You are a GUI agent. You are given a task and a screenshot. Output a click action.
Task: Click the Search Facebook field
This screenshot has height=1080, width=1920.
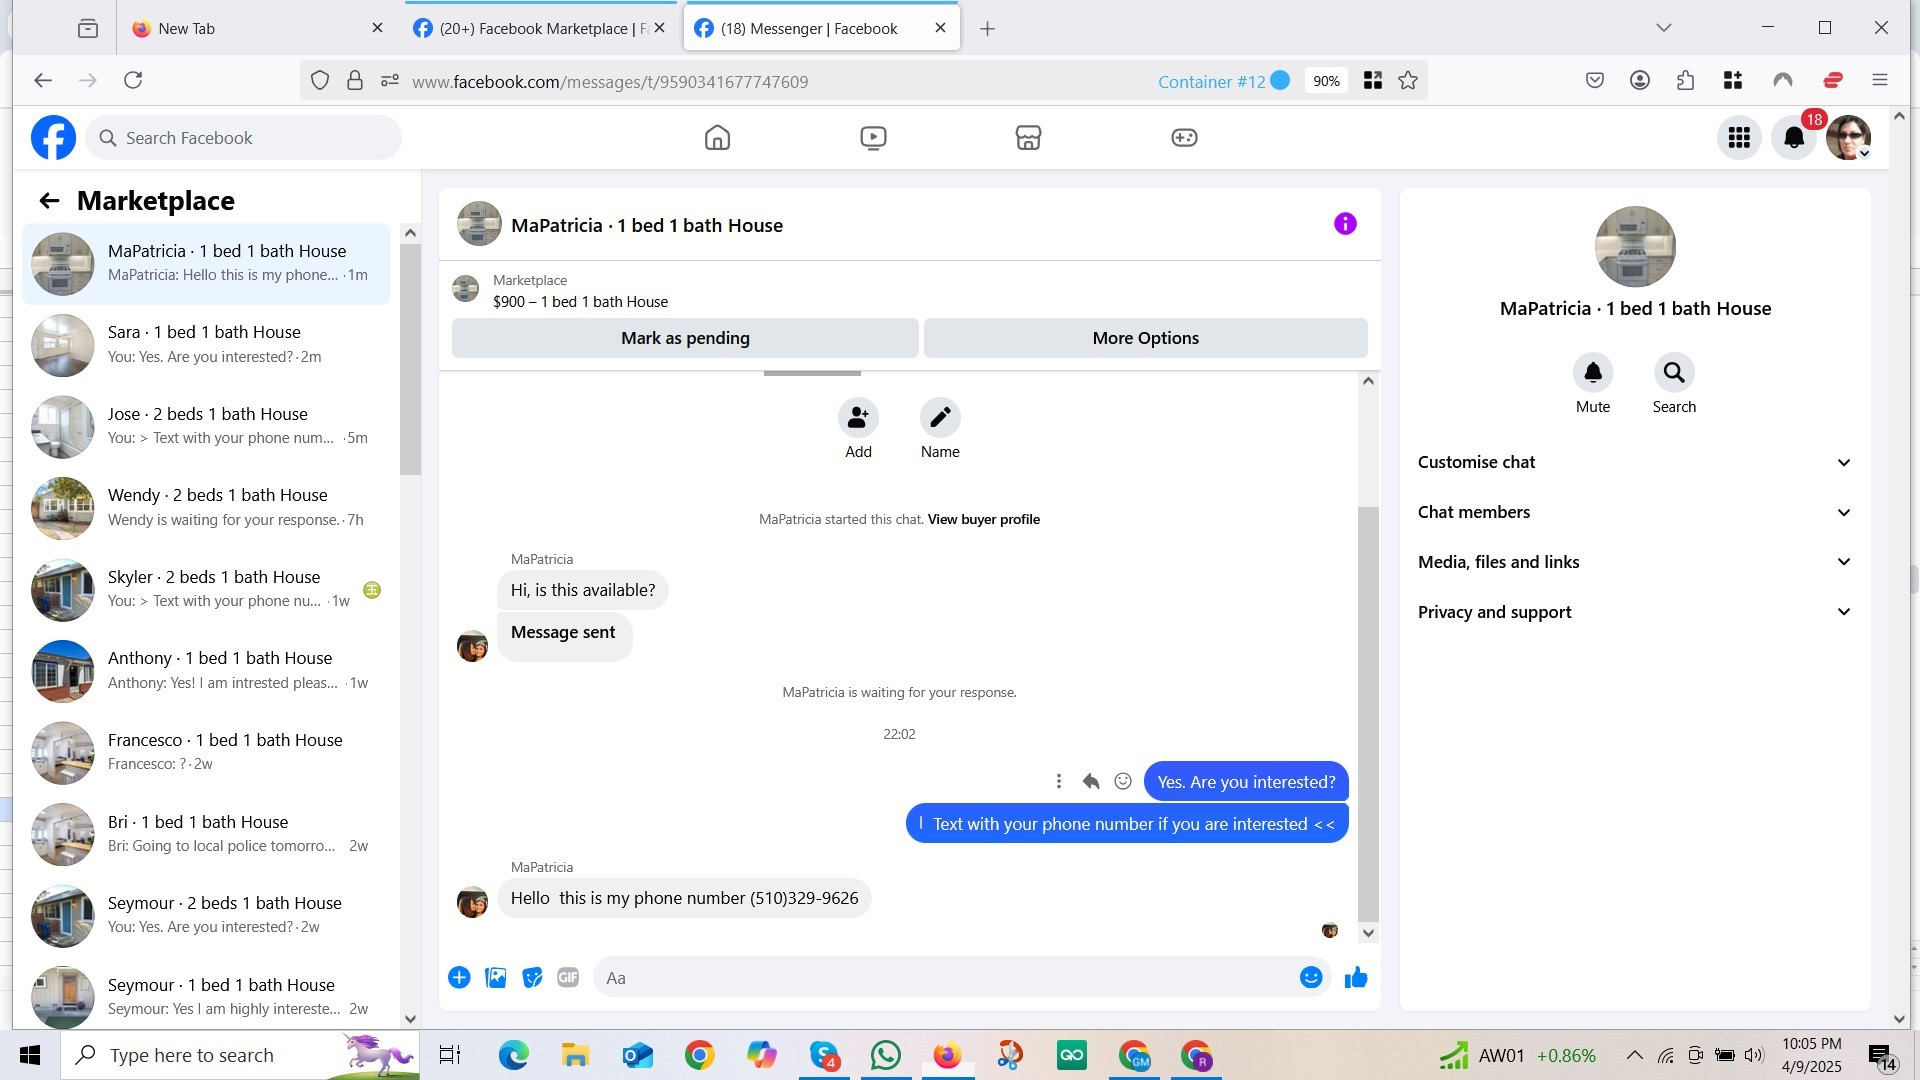[x=244, y=138]
